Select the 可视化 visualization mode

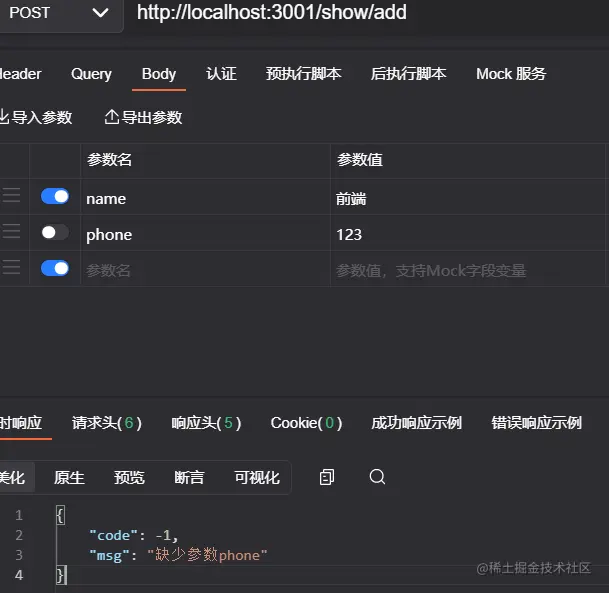(x=257, y=477)
